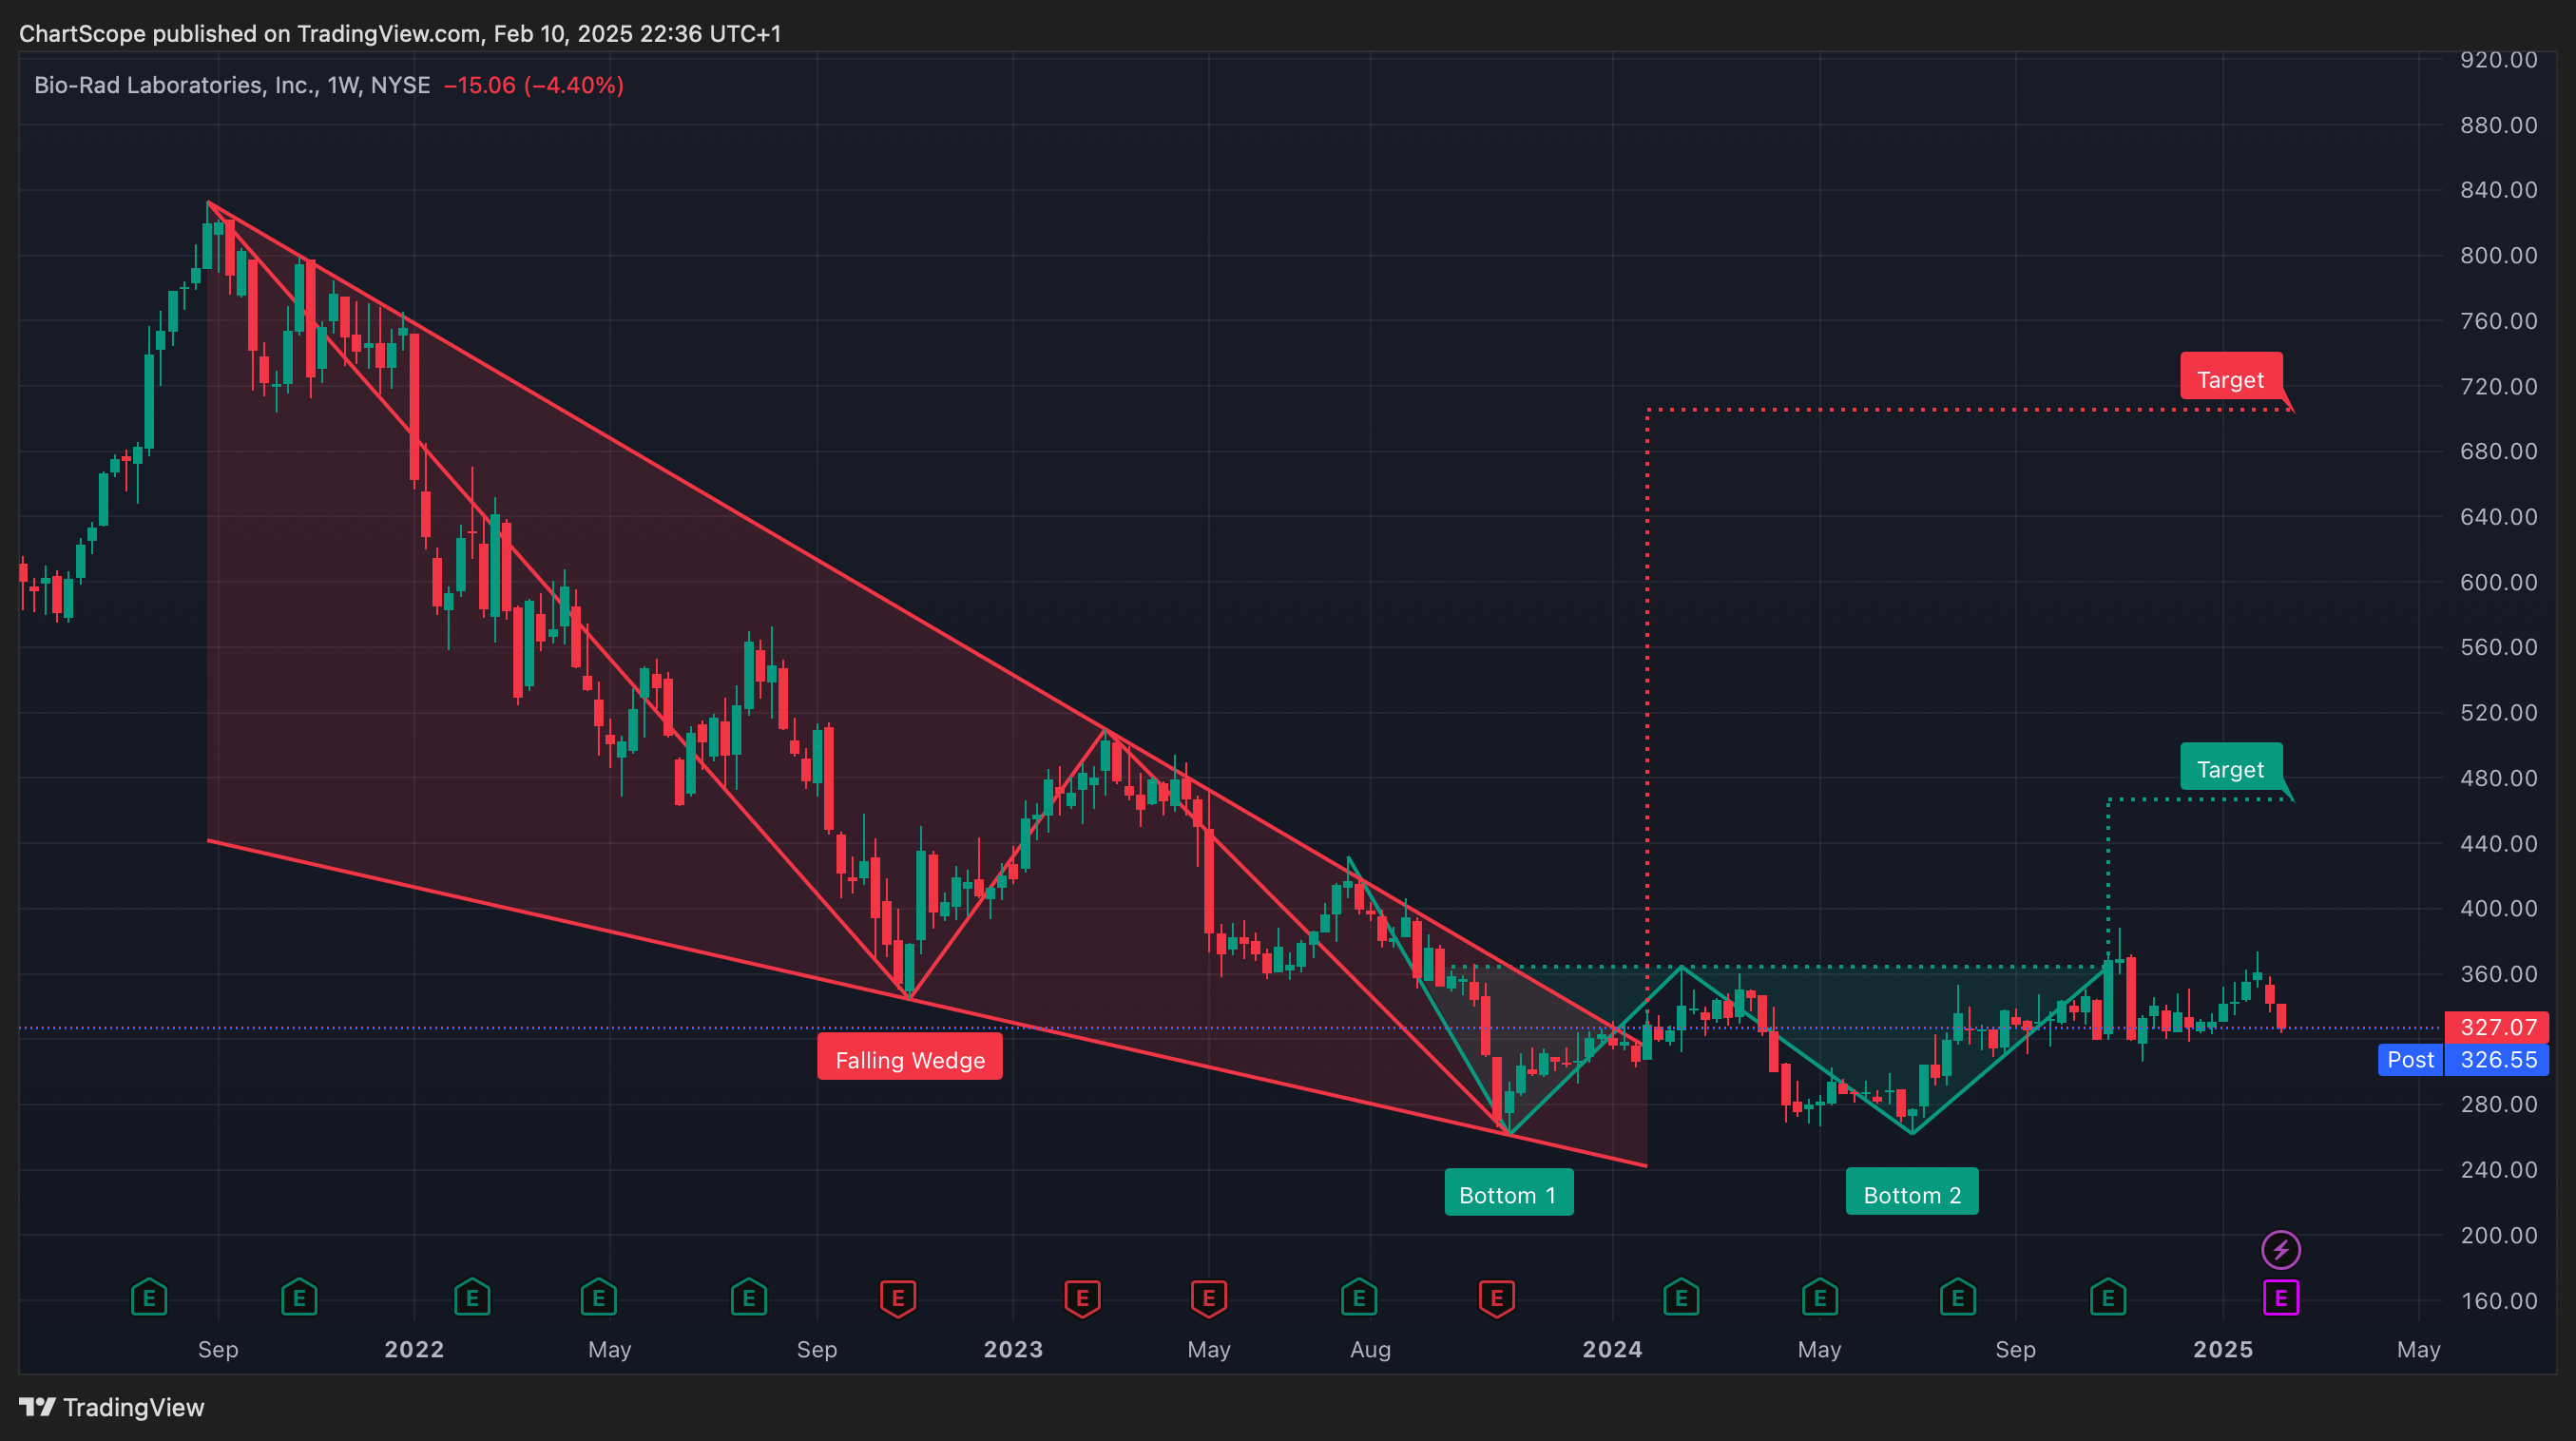This screenshot has width=2576, height=1441.
Task: Click red earnings marker just before 2024
Action: (1497, 1298)
